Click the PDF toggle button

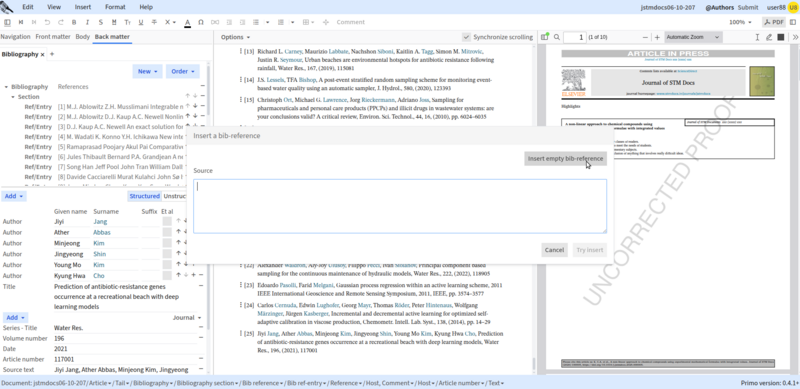click(774, 22)
